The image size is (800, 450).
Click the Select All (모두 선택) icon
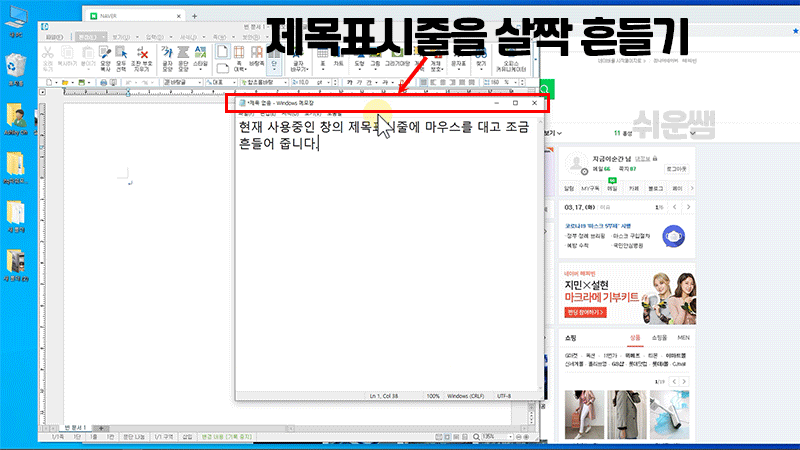tap(121, 53)
